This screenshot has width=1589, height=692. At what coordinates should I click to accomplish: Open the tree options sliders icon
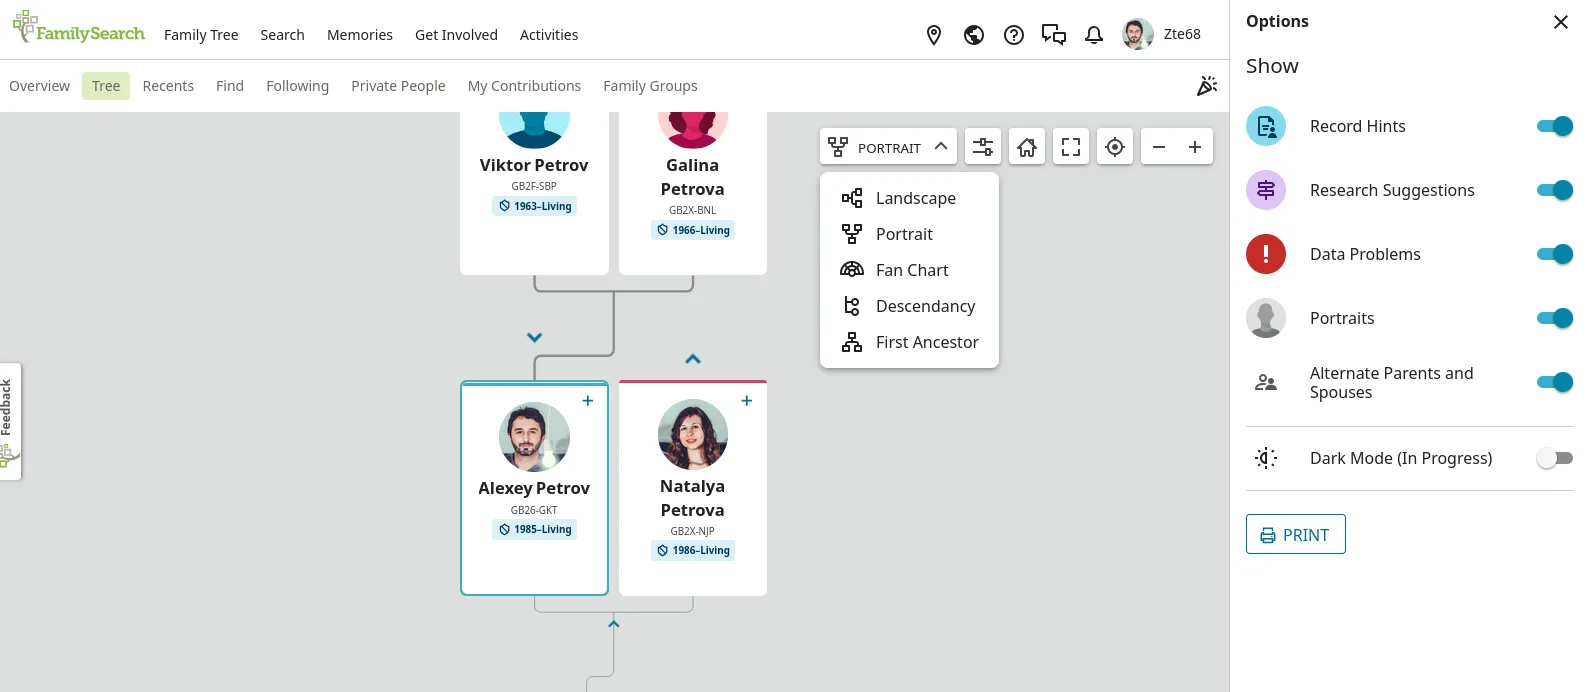click(x=983, y=147)
